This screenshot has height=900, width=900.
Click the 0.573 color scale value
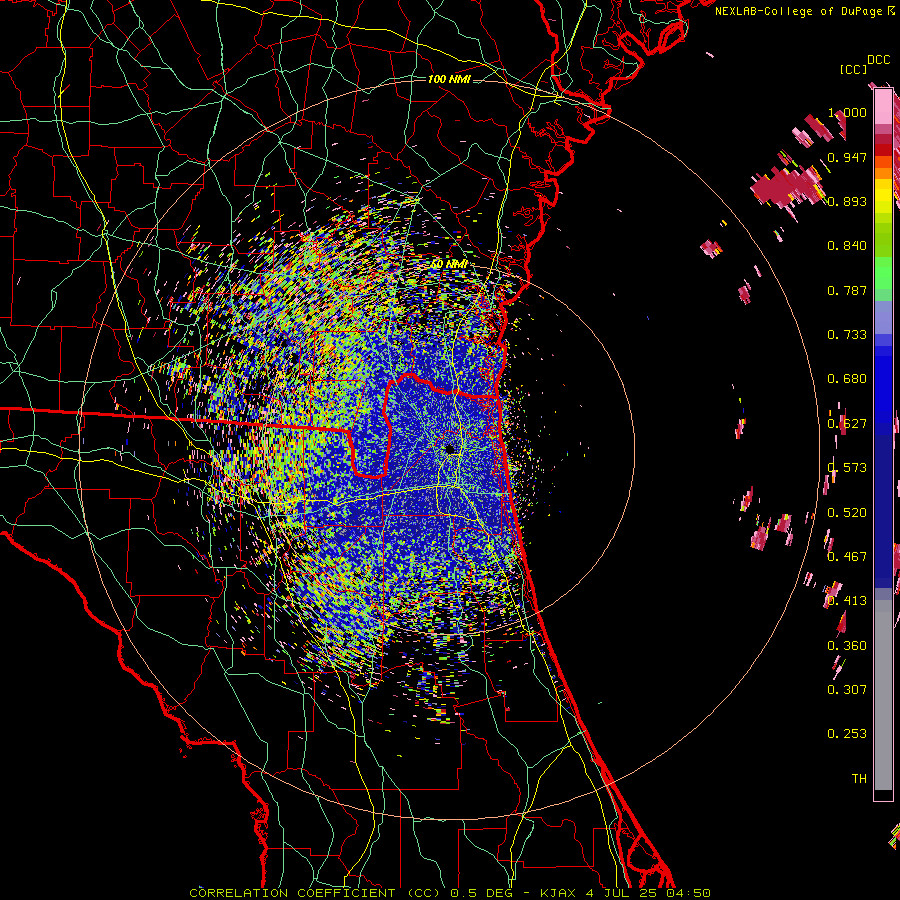(847, 468)
